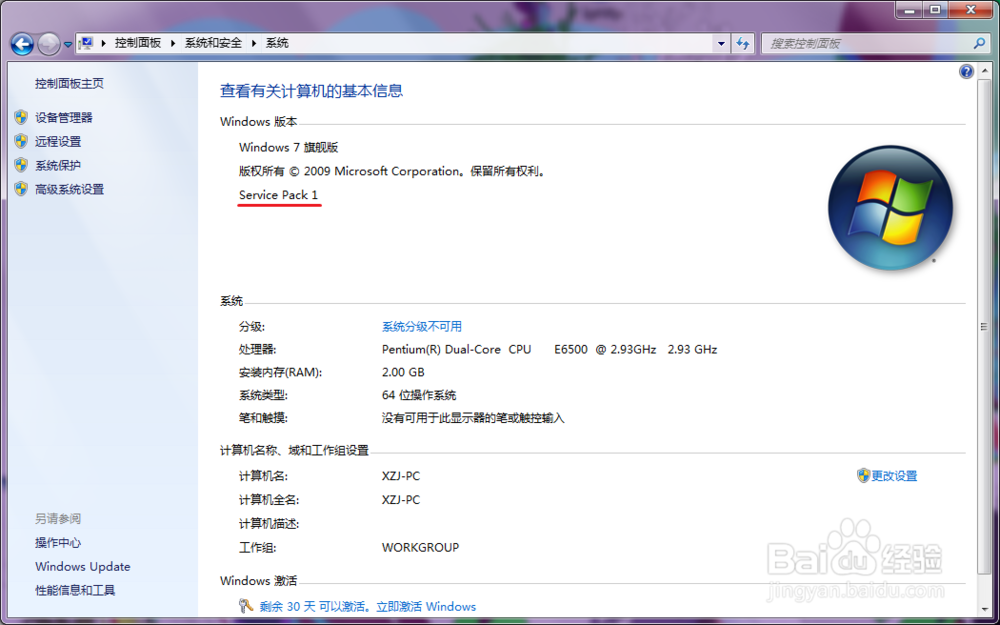Click the computer icon in address bar

coord(86,43)
